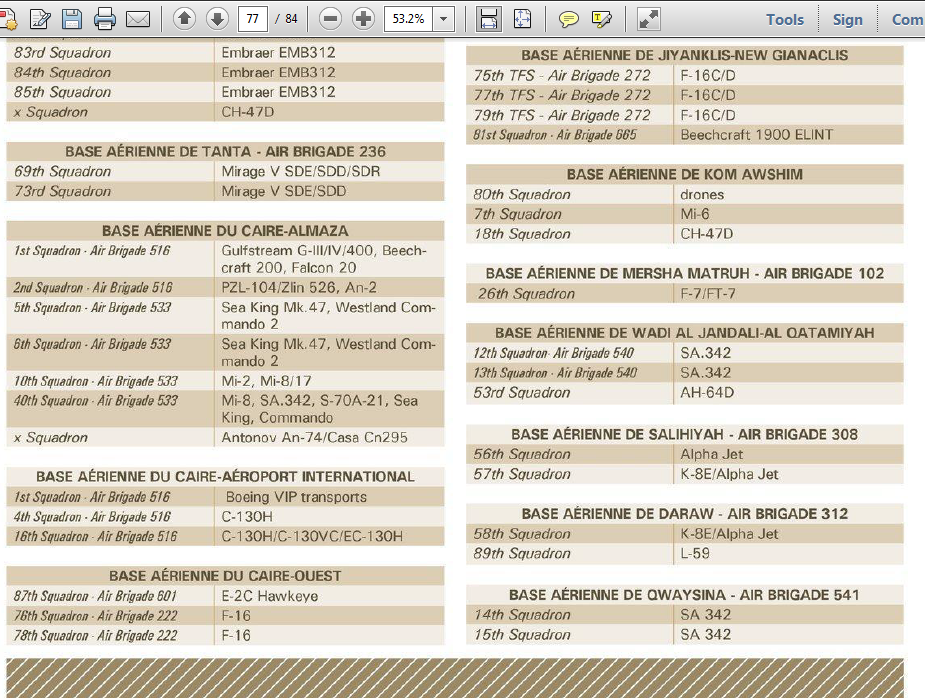Select "PZL-104/Zlin 526, An-2" cell
The width and height of the screenshot is (925, 698).
299,287
